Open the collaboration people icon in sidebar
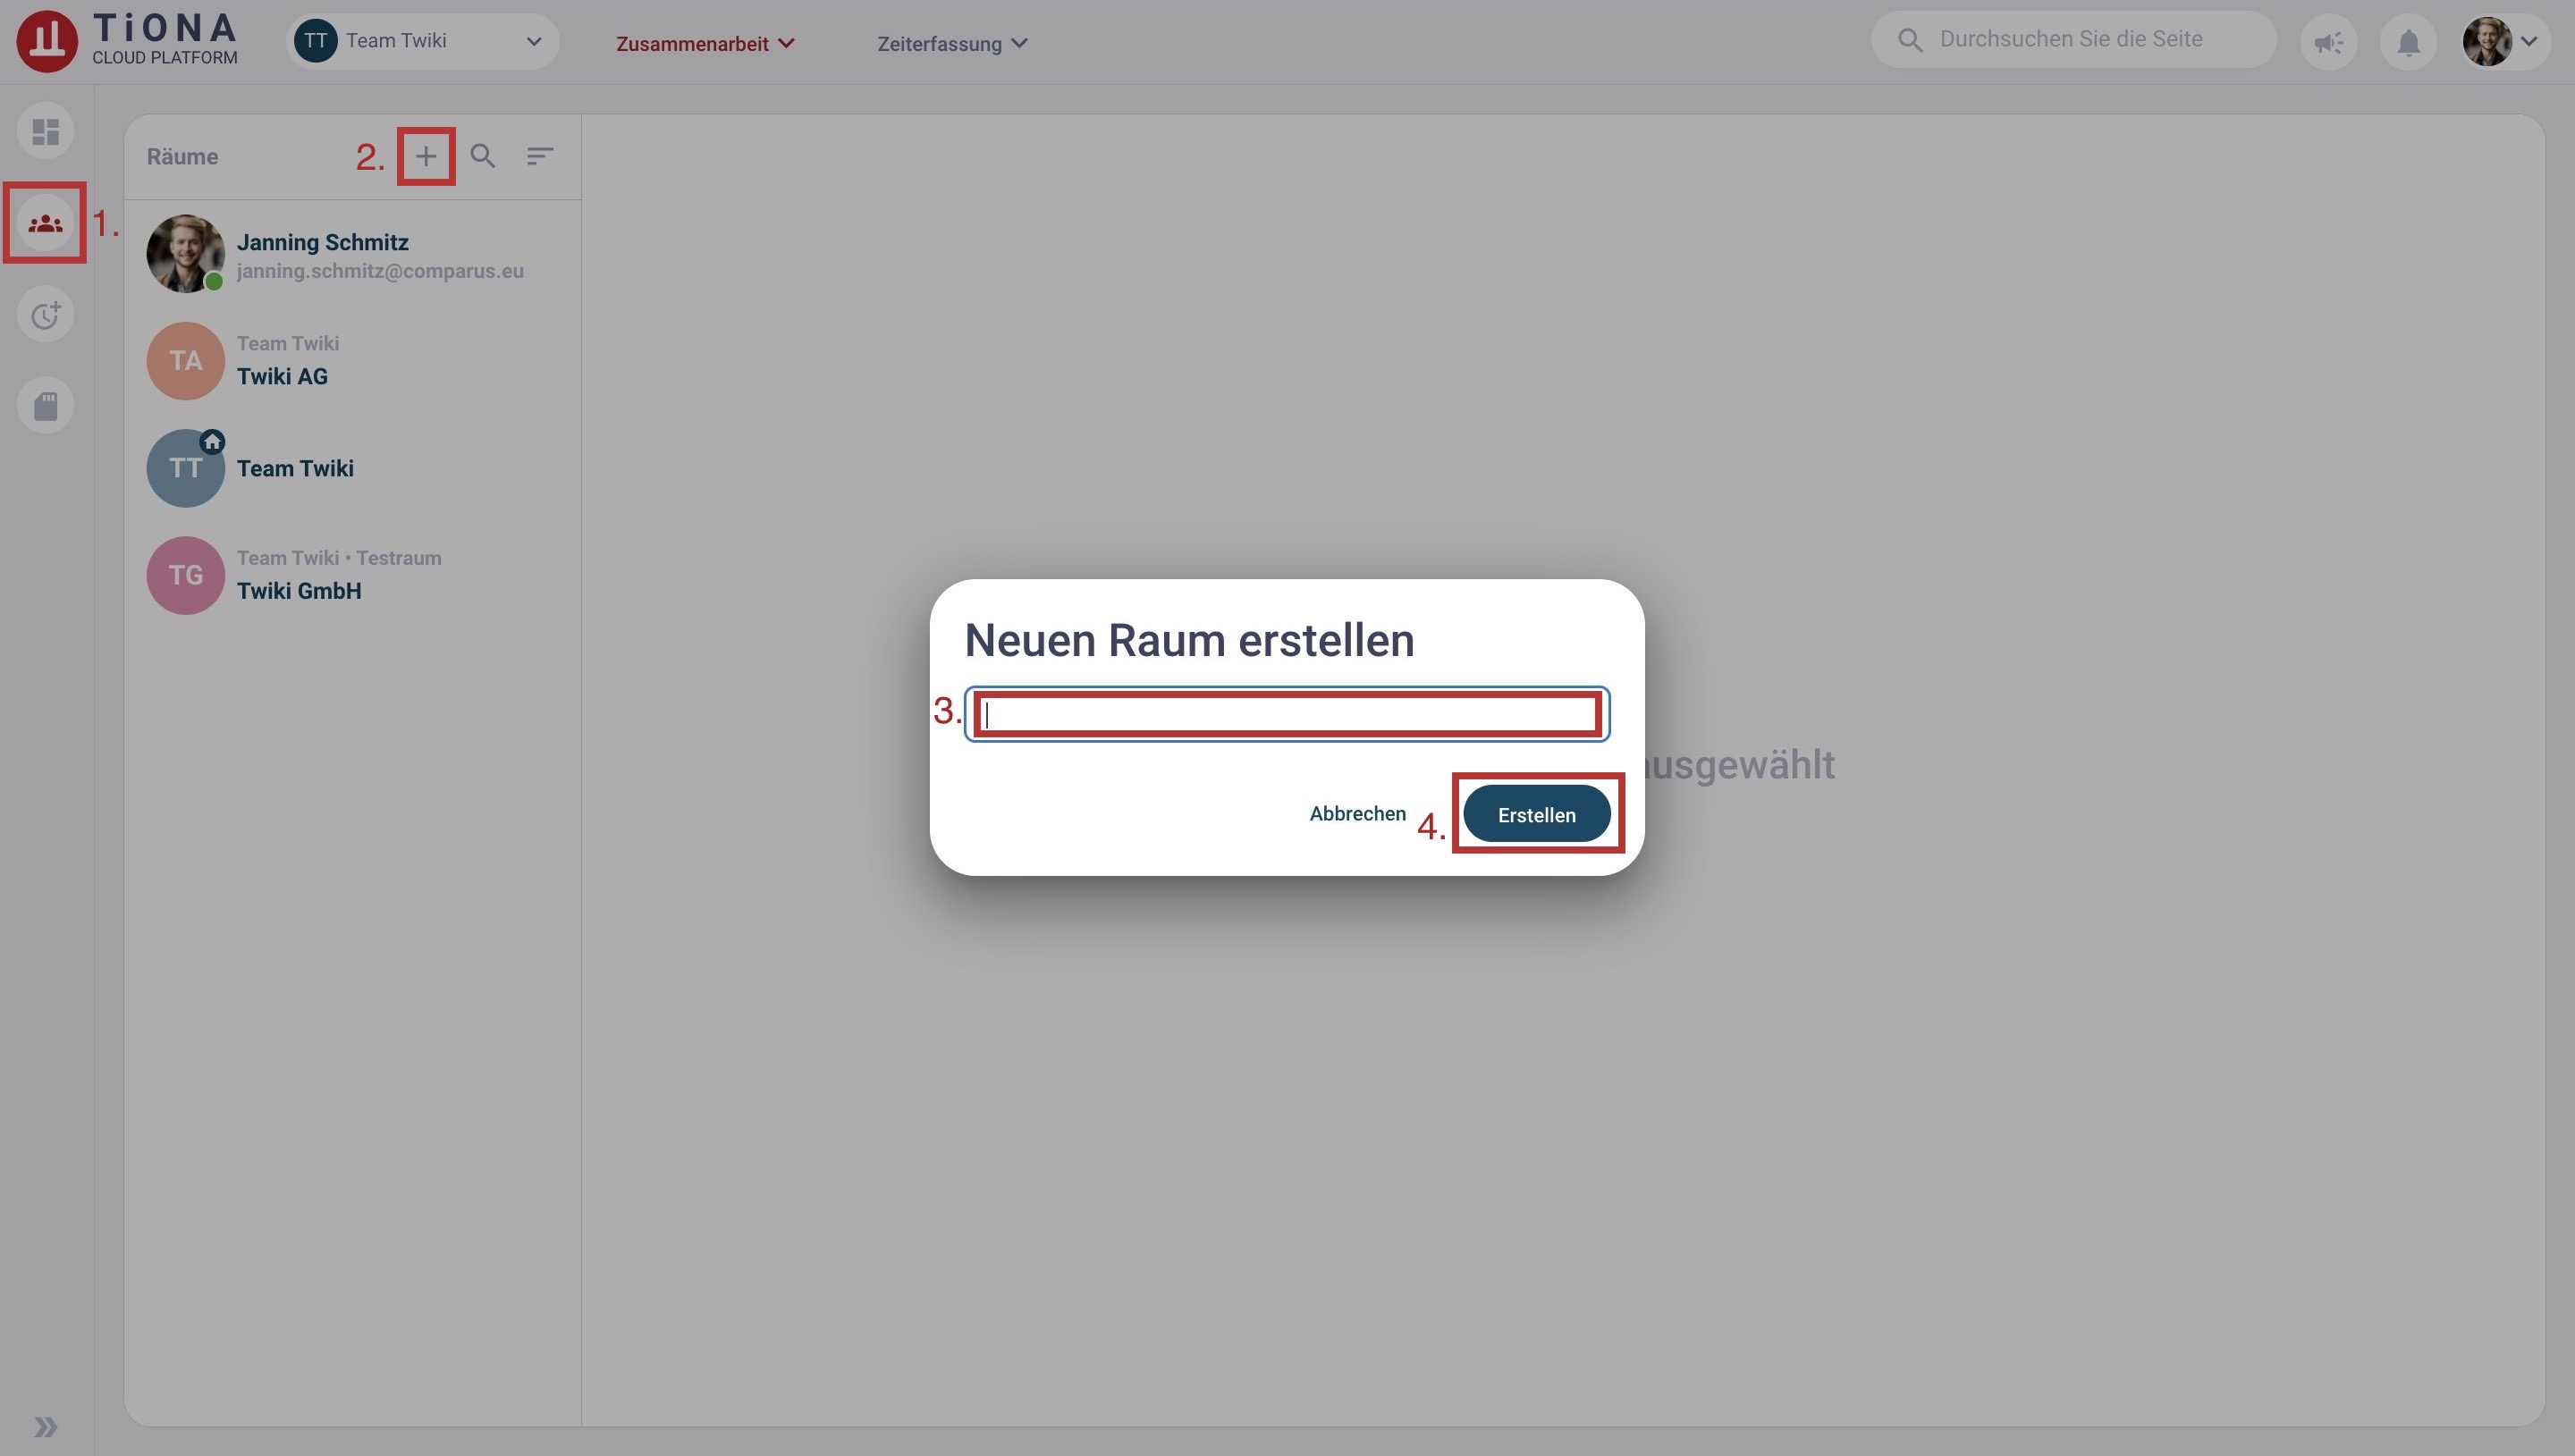The image size is (2575, 1456). [x=46, y=223]
